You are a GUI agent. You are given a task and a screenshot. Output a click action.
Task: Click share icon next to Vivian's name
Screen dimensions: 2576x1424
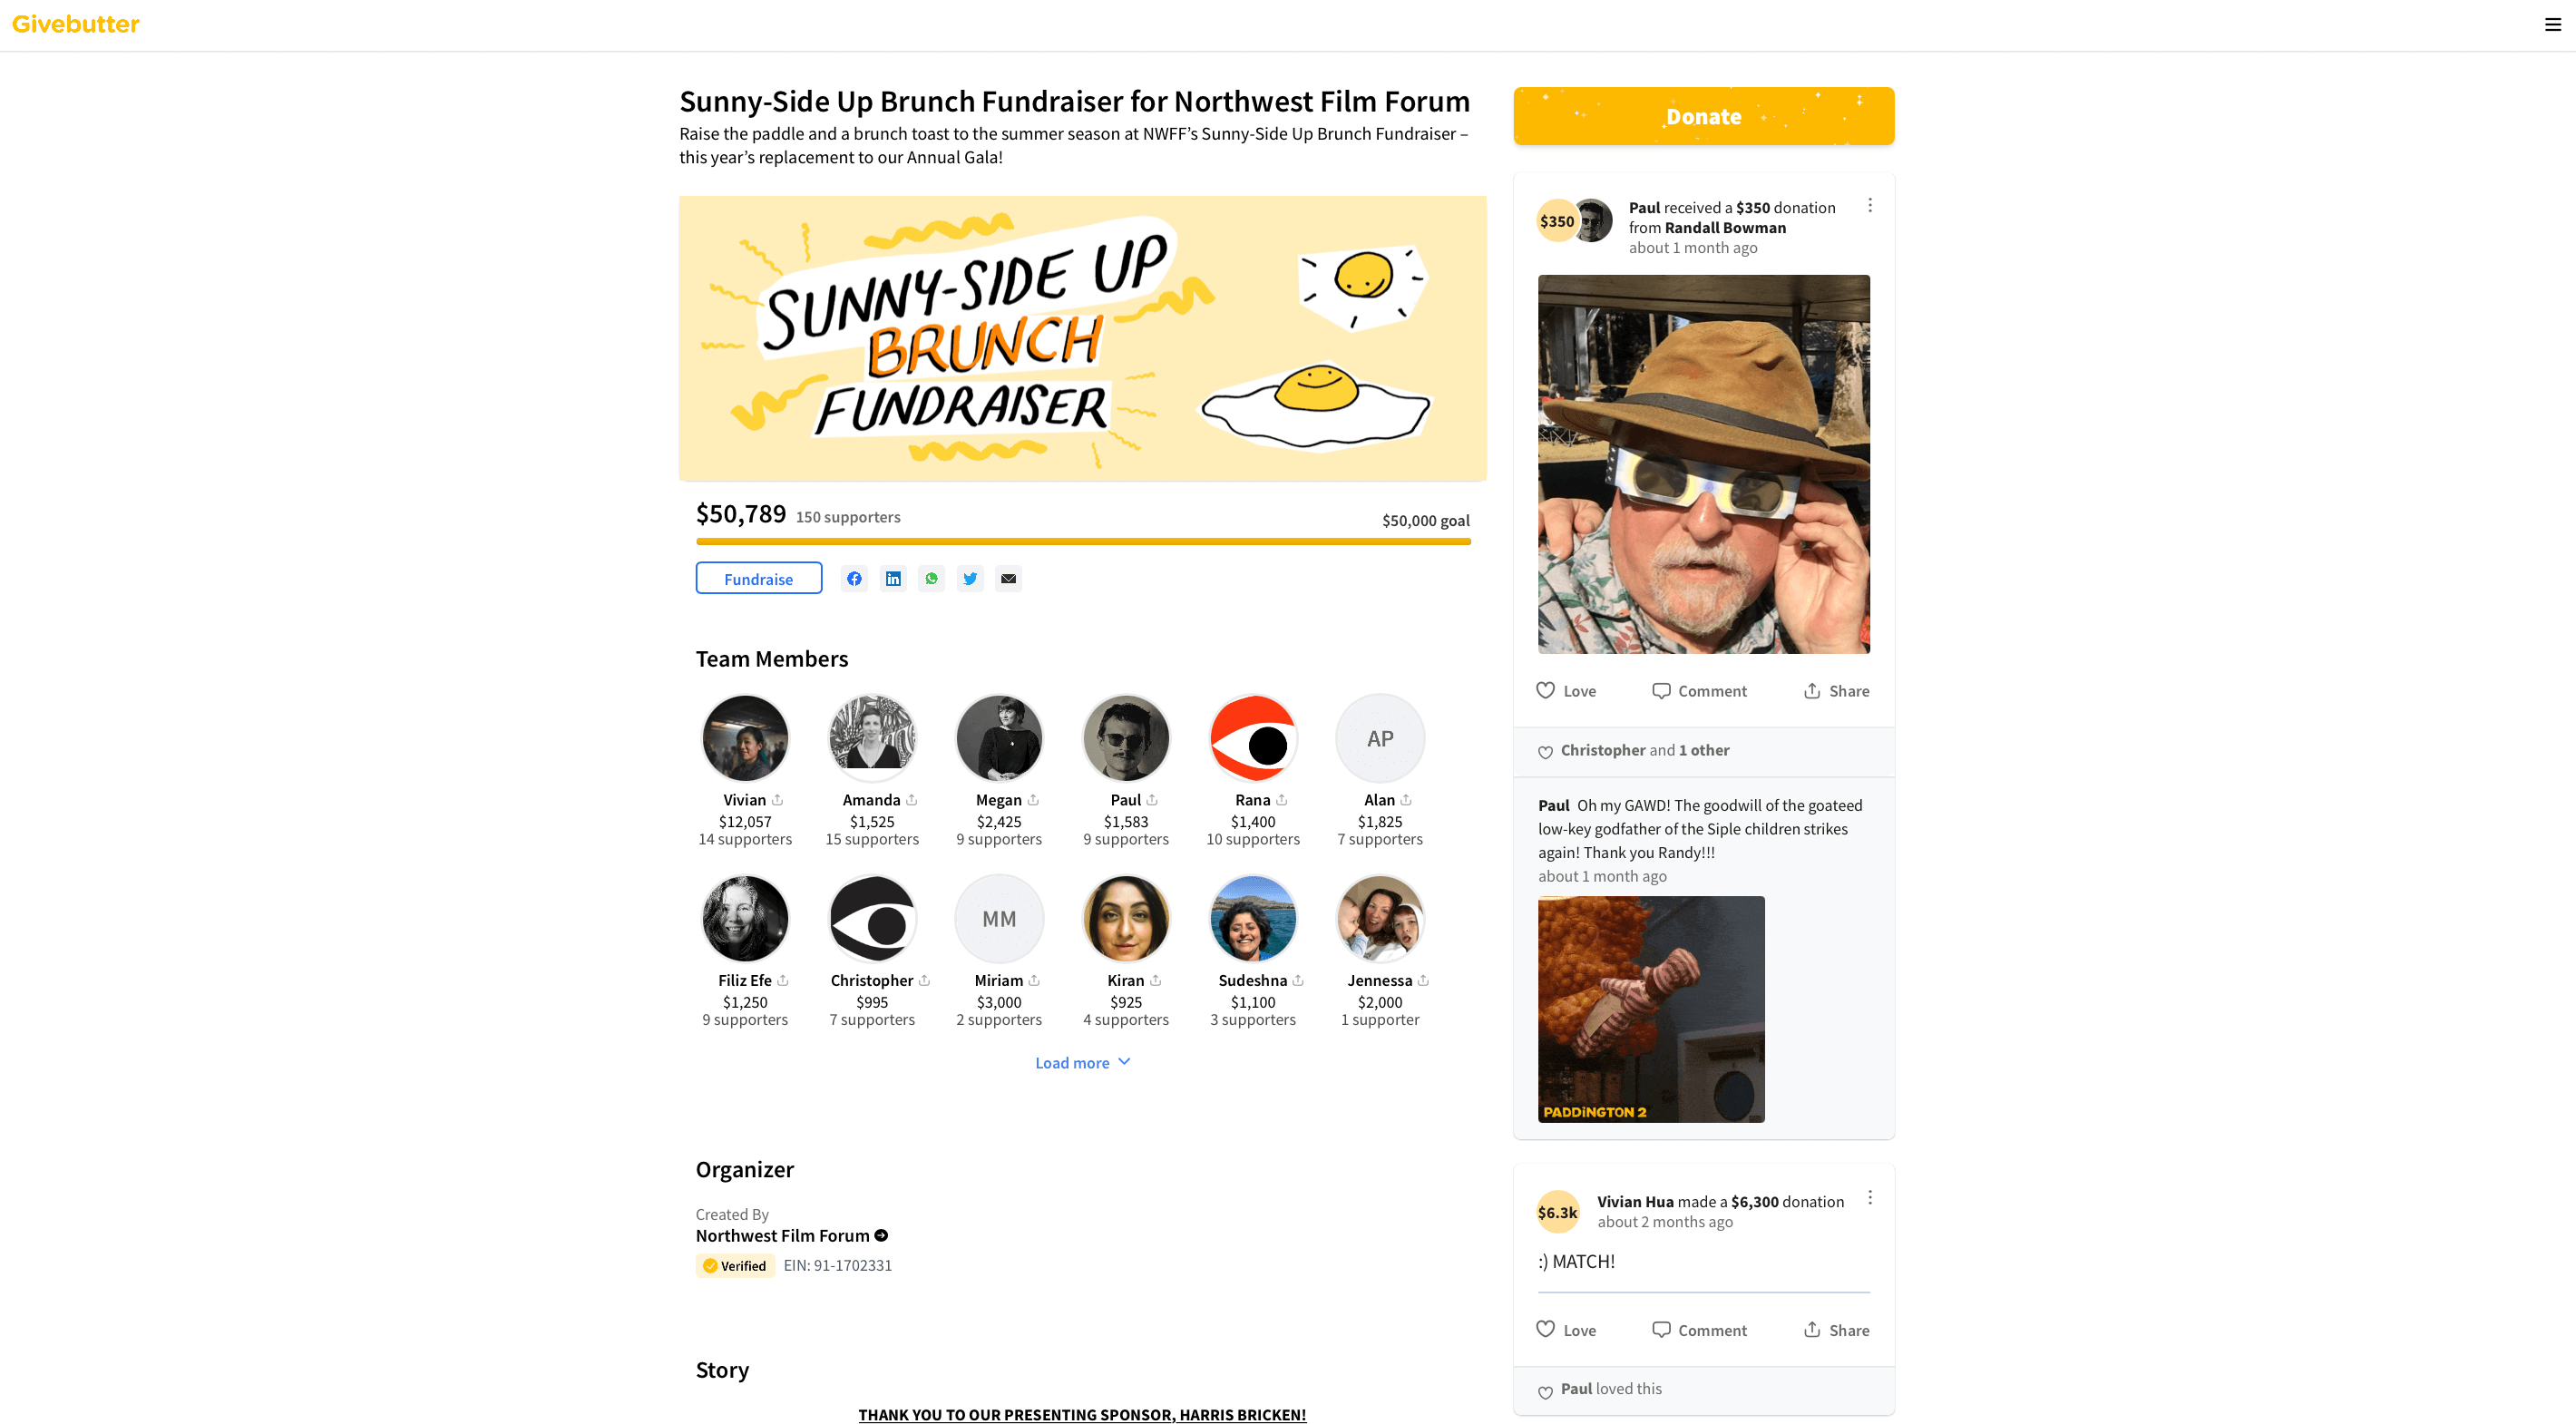pos(777,799)
